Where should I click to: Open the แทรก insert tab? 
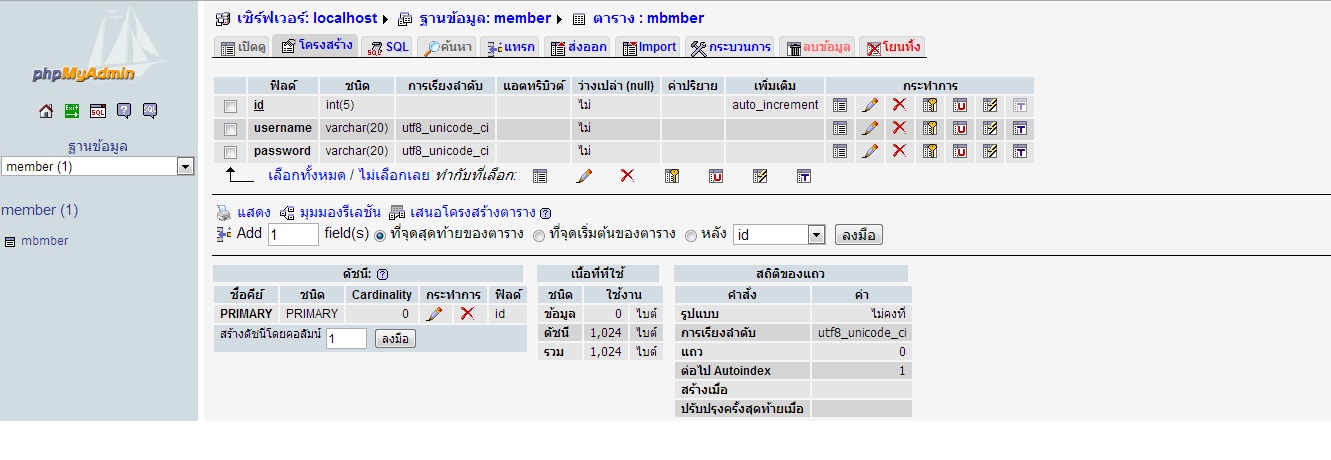point(510,47)
